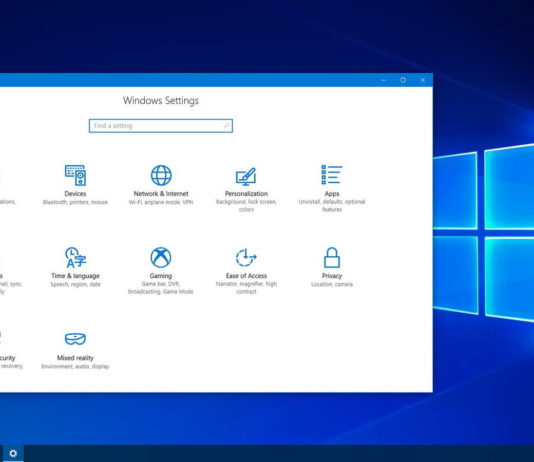
Task: Open the Gaming Xbox icon
Action: (161, 257)
